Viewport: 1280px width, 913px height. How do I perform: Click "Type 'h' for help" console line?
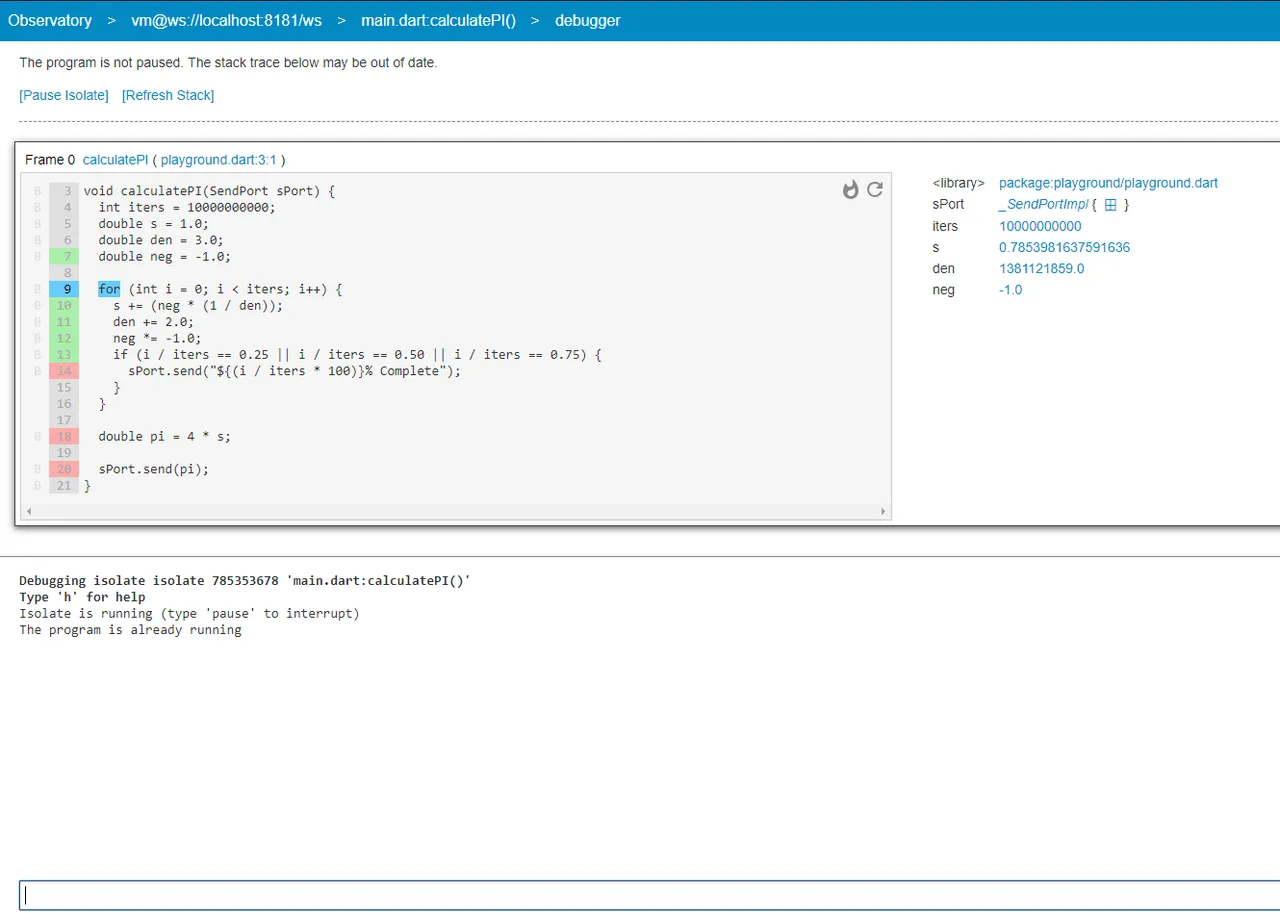[x=83, y=597]
